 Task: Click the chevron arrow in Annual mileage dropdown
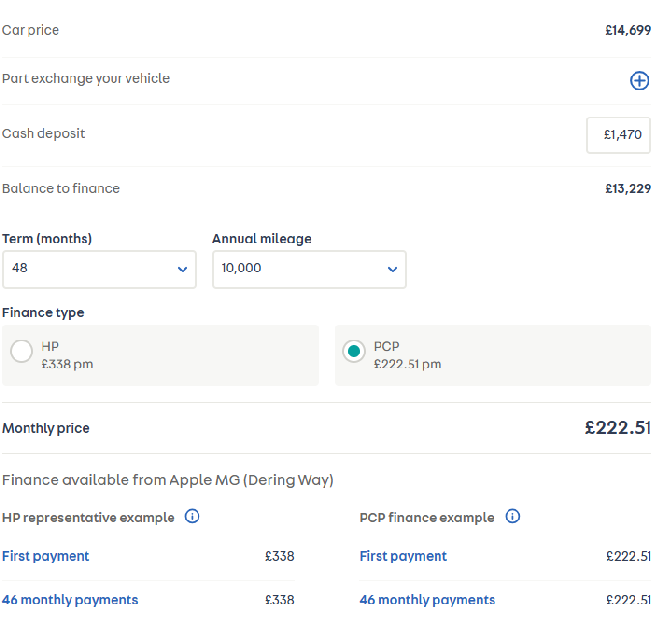(x=392, y=269)
